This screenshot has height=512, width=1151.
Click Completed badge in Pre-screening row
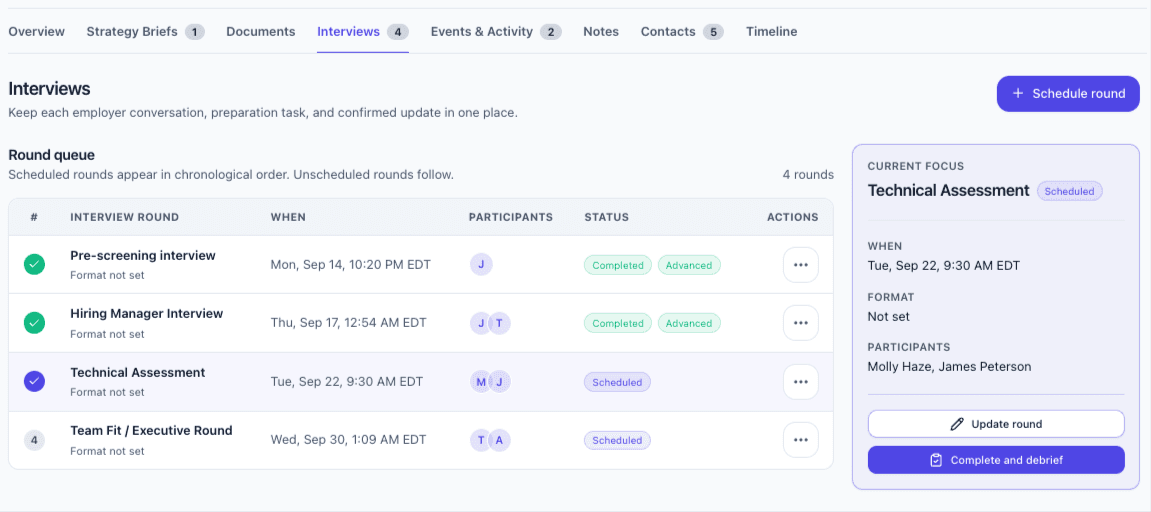pyautogui.click(x=617, y=265)
